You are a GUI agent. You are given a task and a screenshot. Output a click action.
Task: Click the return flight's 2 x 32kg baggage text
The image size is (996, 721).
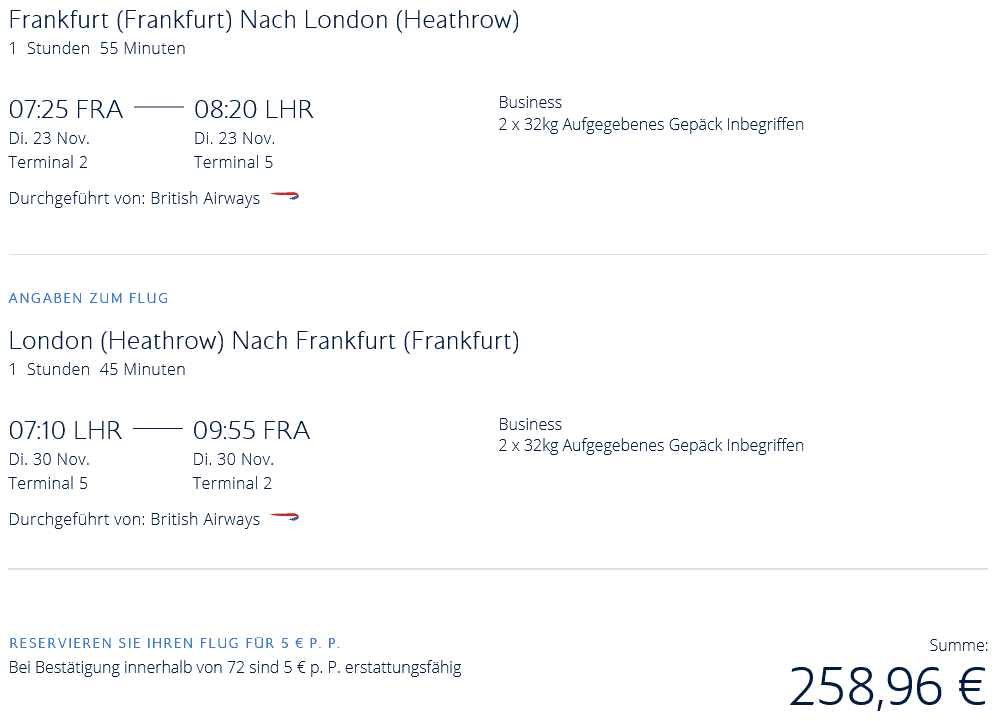(x=651, y=445)
